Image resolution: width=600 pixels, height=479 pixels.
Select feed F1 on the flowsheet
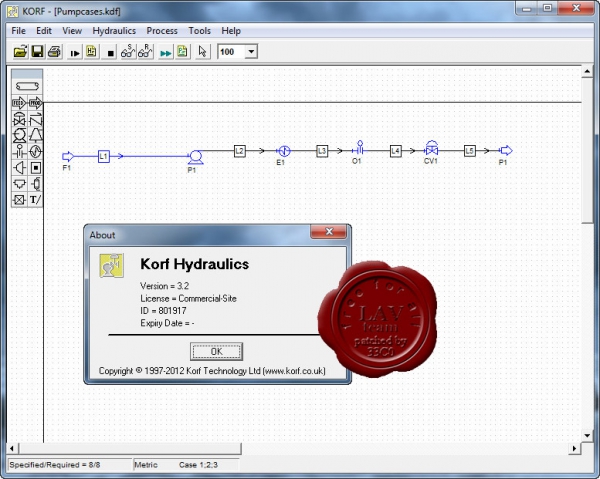68,156
